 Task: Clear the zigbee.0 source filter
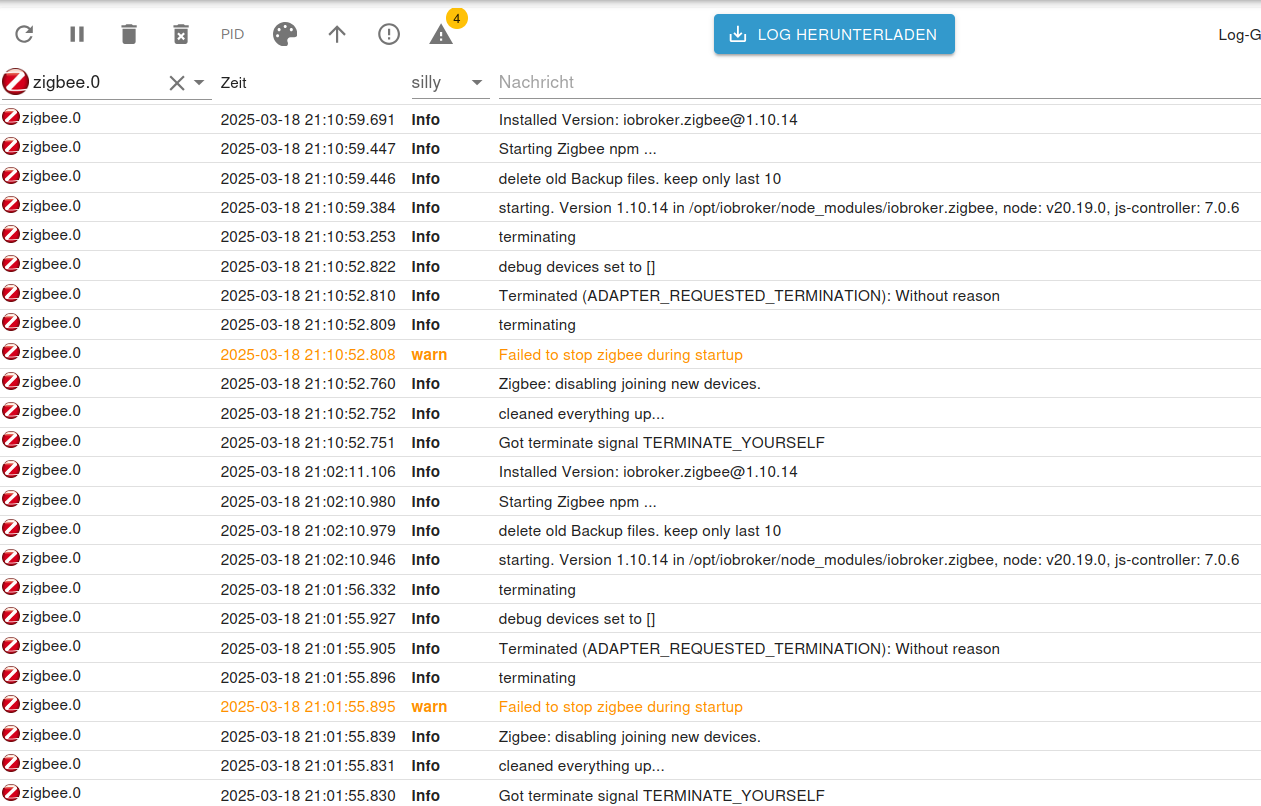177,83
